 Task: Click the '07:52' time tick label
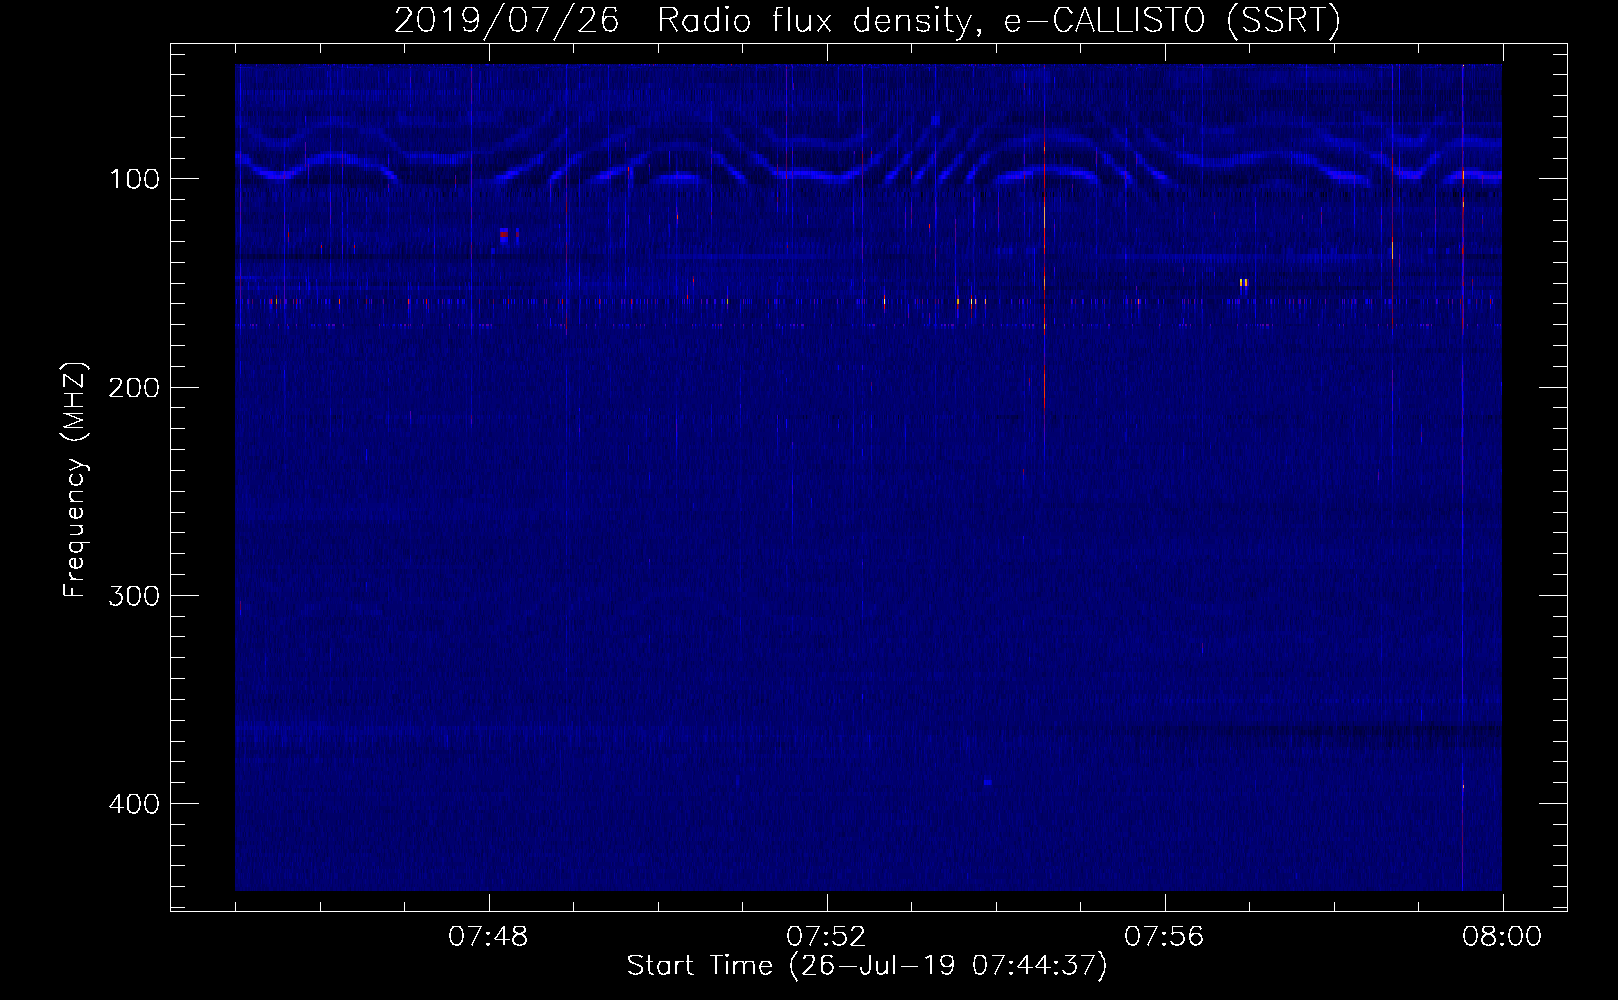click(826, 937)
